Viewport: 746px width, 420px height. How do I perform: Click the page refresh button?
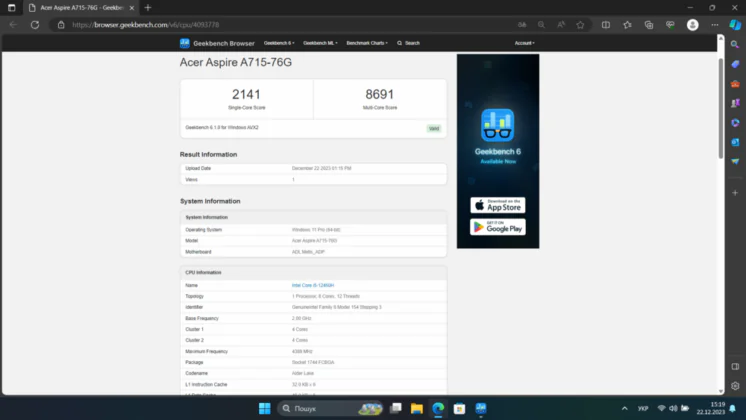click(35, 25)
